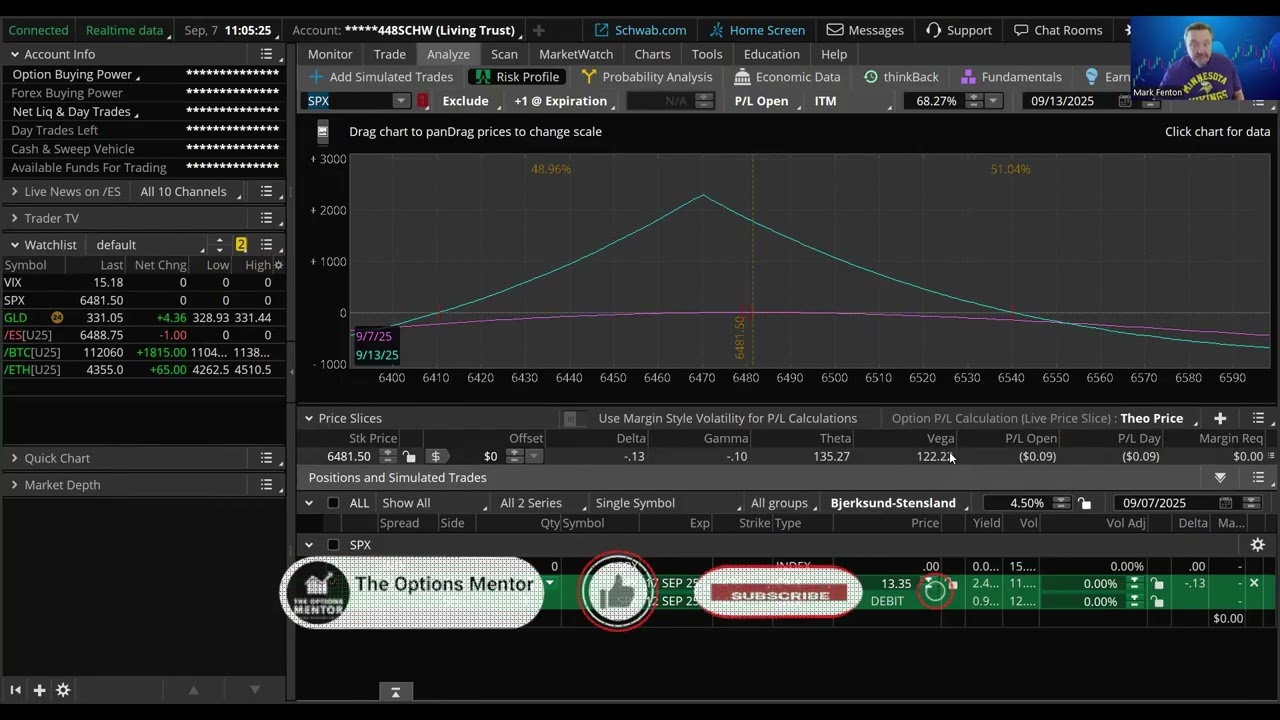The width and height of the screenshot is (1280, 720).
Task: Click the SPX group settings gear
Action: [1258, 545]
